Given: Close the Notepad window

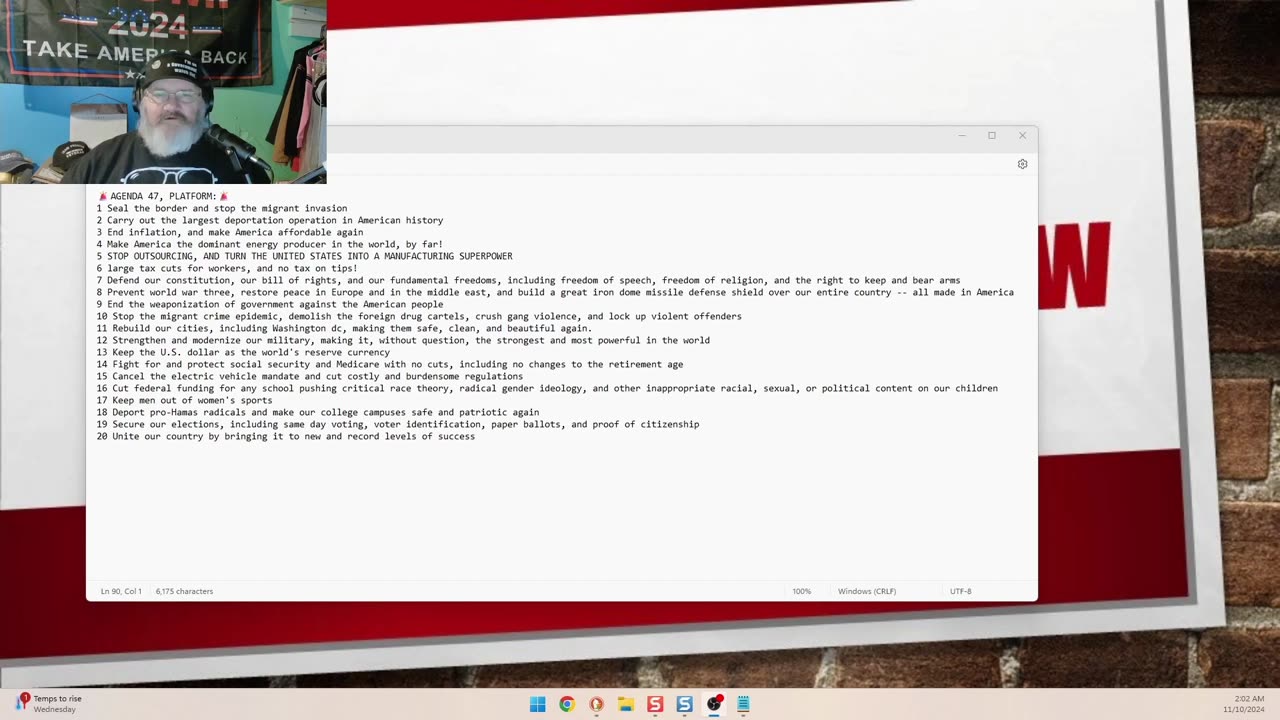Looking at the screenshot, I should click(x=1022, y=135).
